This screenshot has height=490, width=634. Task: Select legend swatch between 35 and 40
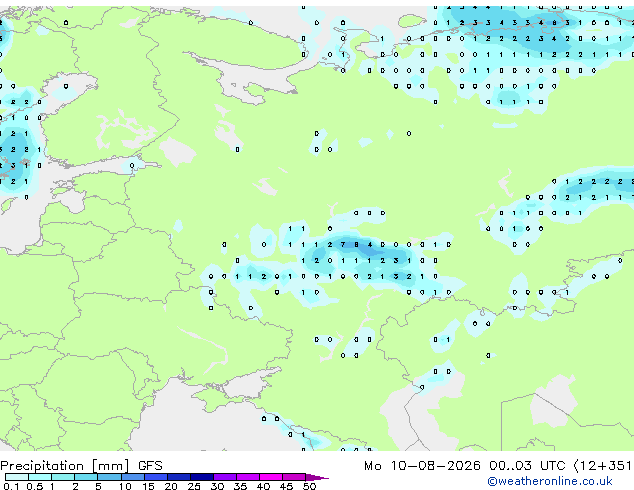click(248, 477)
